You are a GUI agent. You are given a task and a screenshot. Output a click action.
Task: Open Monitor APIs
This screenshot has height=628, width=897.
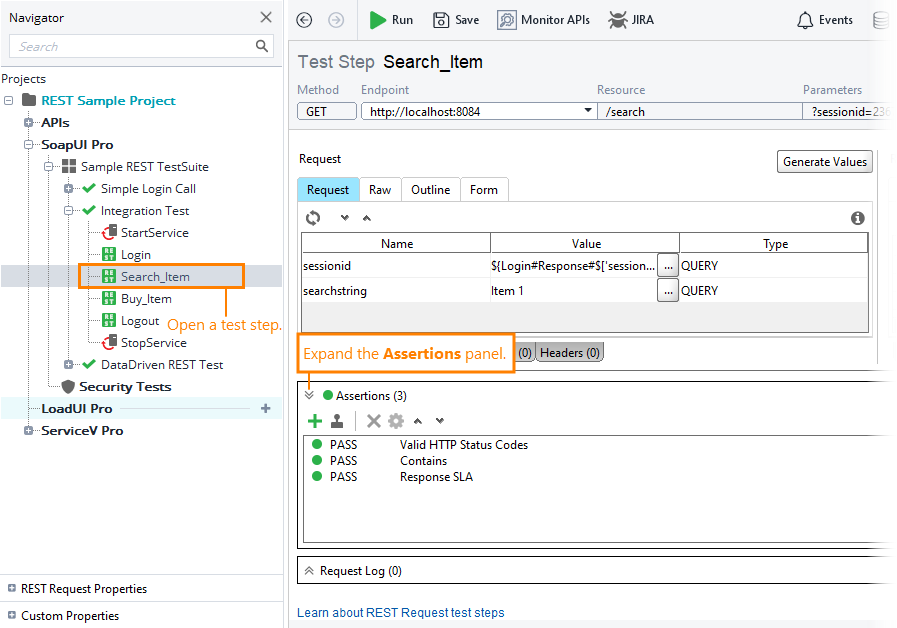pyautogui.click(x=543, y=20)
